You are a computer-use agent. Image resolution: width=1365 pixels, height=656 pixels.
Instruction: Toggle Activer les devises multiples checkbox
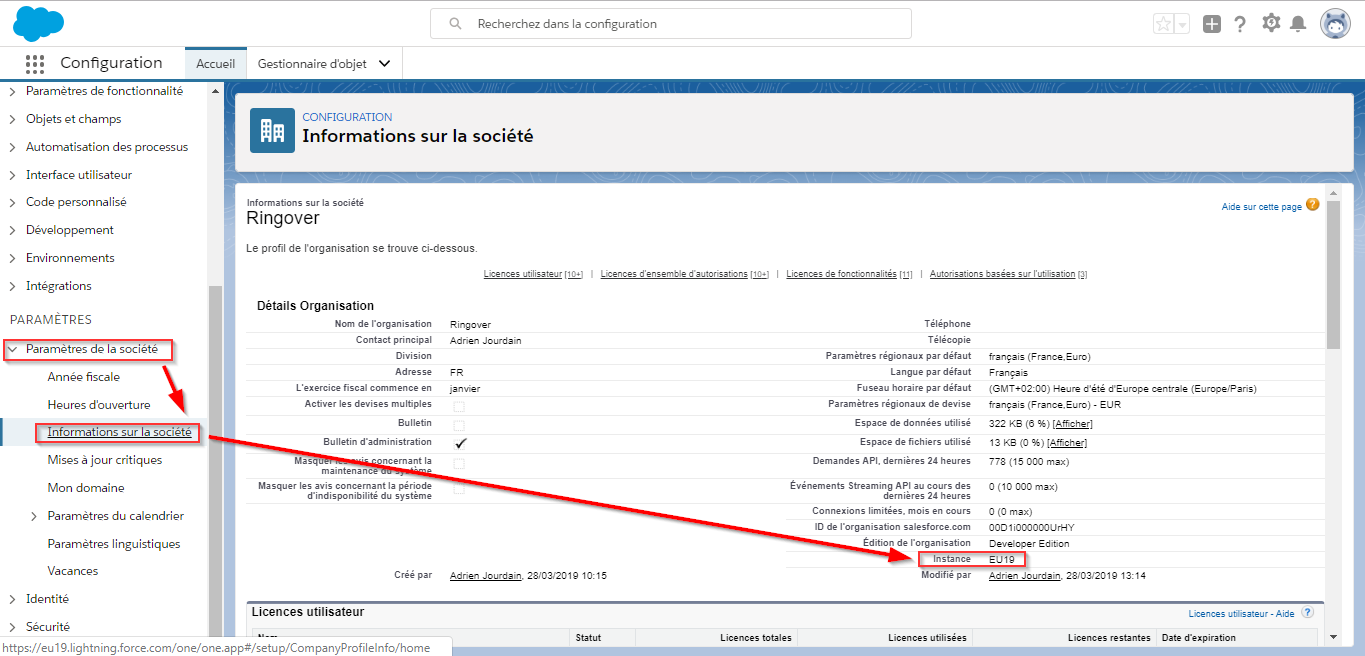(459, 405)
